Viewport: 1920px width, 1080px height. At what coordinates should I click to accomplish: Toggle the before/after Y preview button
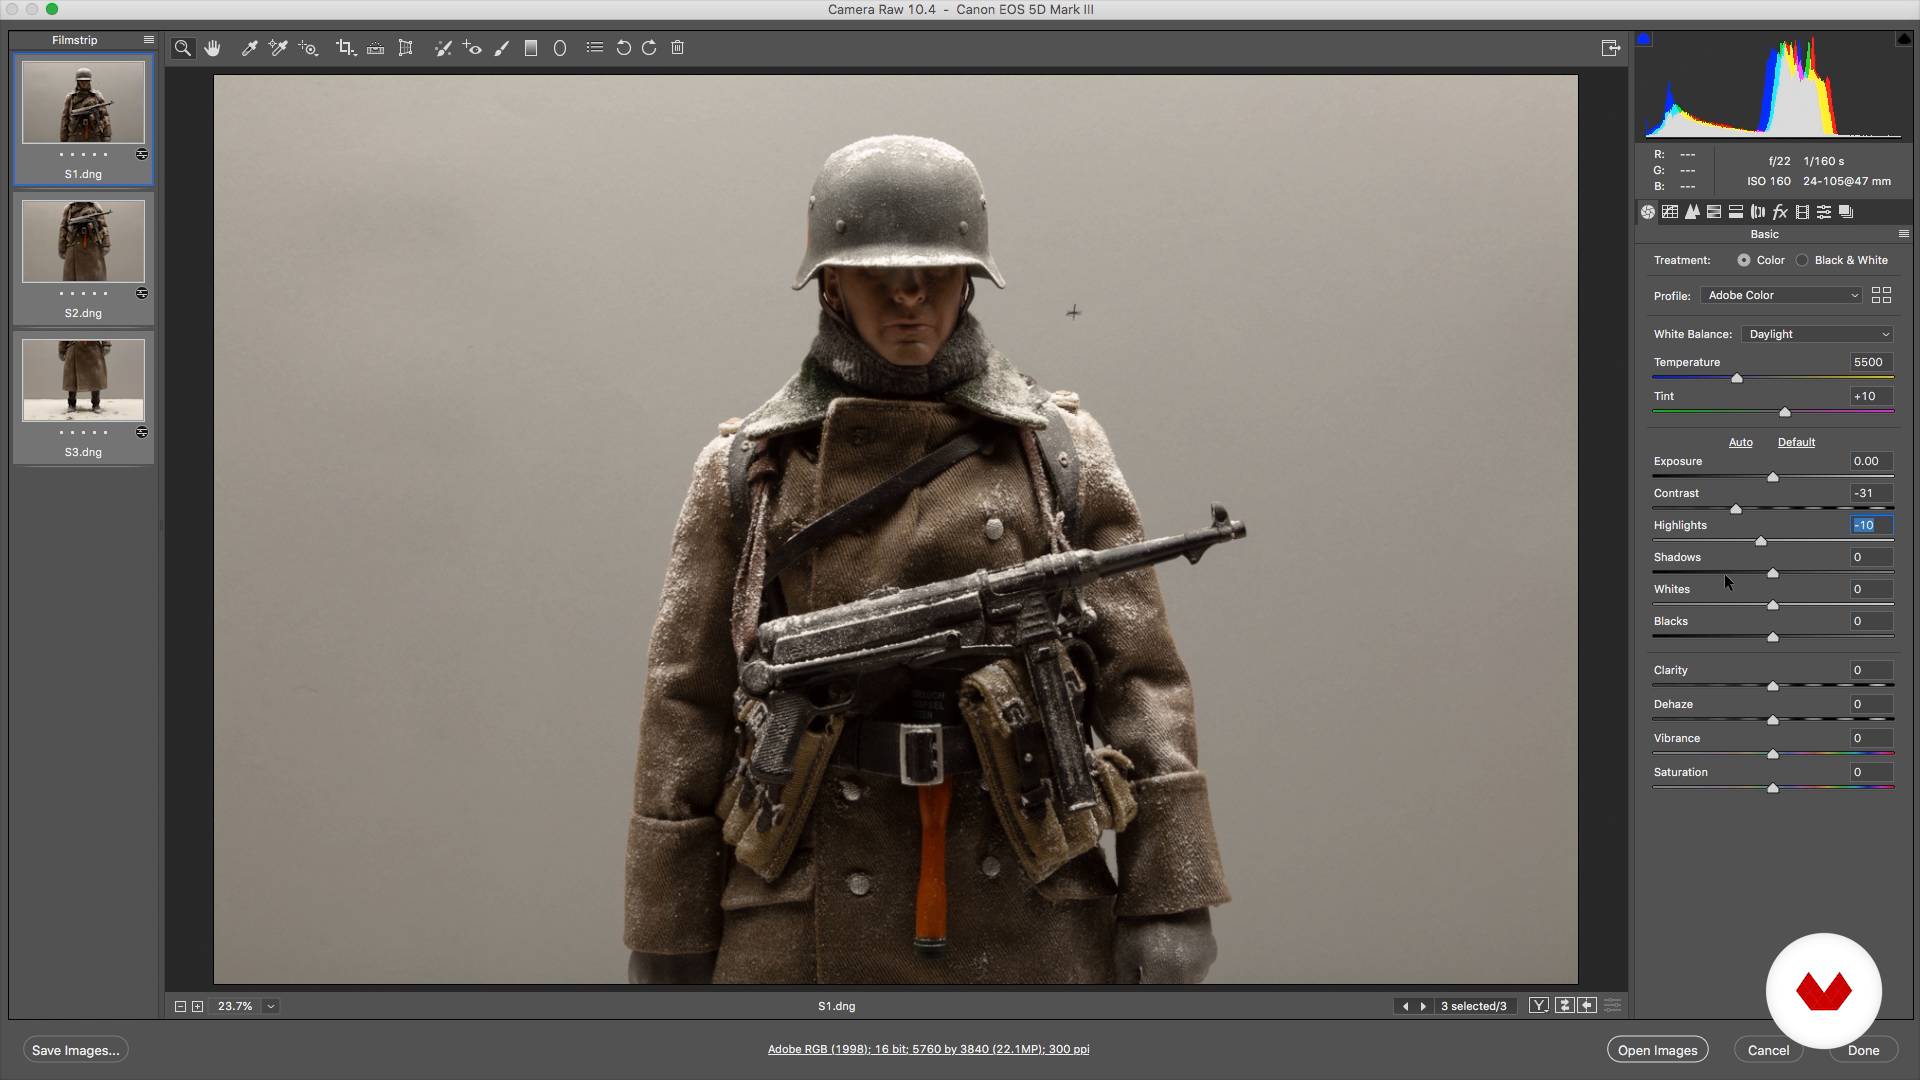coord(1539,1006)
